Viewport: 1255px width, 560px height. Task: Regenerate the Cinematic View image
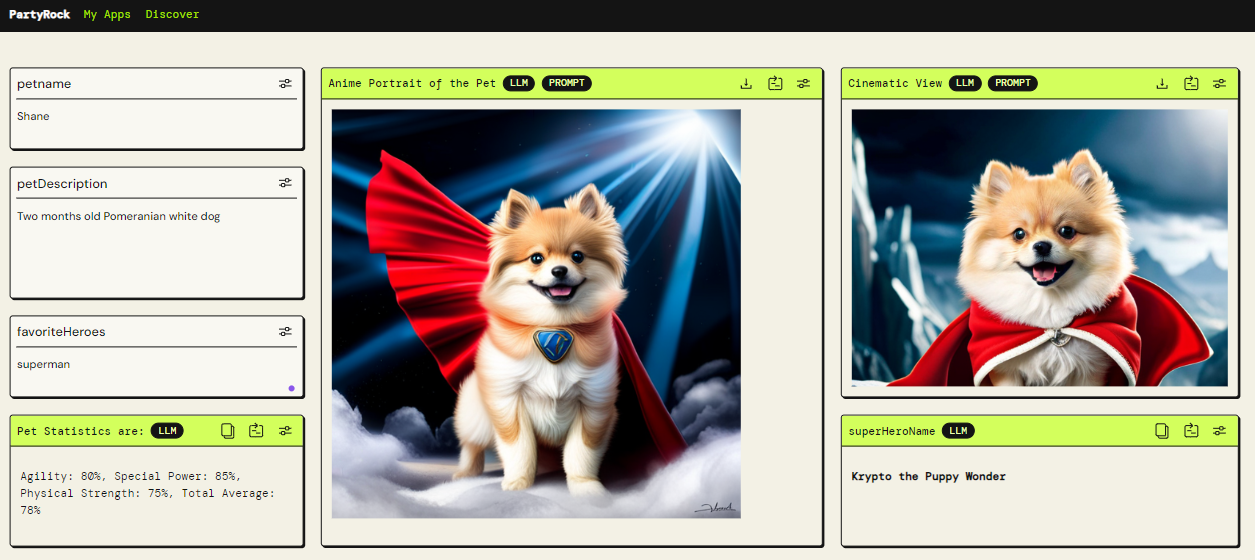(x=1191, y=83)
